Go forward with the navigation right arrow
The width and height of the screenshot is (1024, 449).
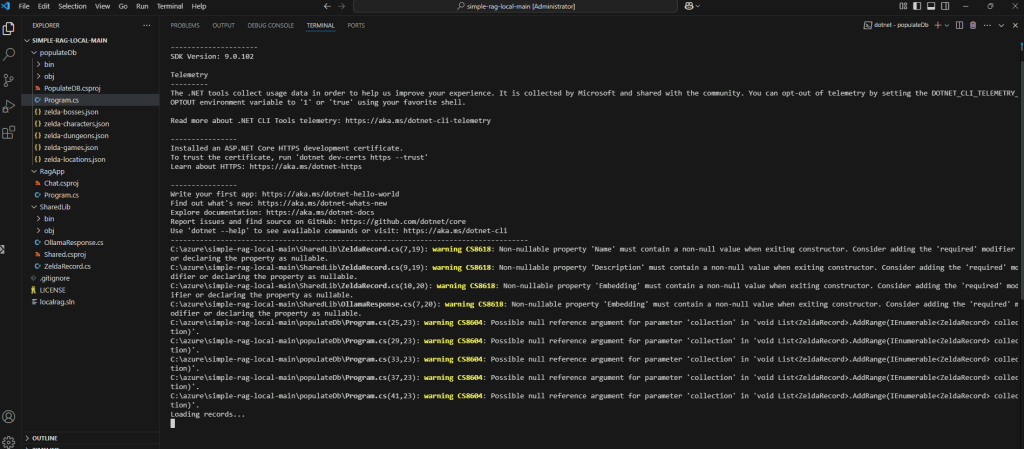[342, 6]
